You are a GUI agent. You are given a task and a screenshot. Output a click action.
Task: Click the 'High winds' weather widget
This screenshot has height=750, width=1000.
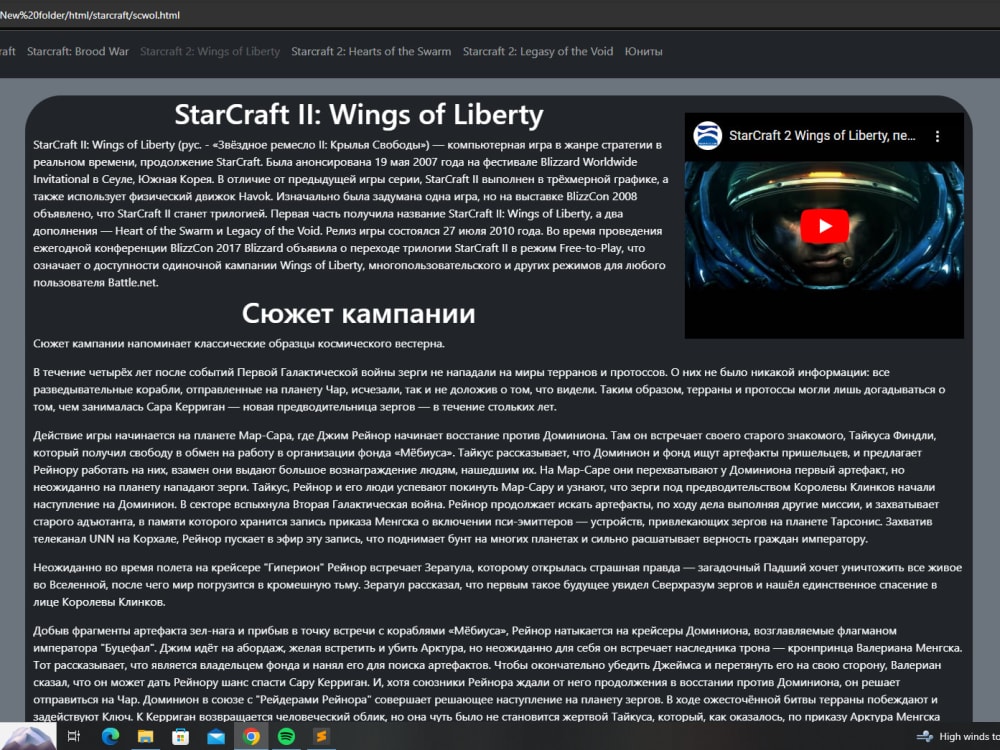[x=958, y=737]
